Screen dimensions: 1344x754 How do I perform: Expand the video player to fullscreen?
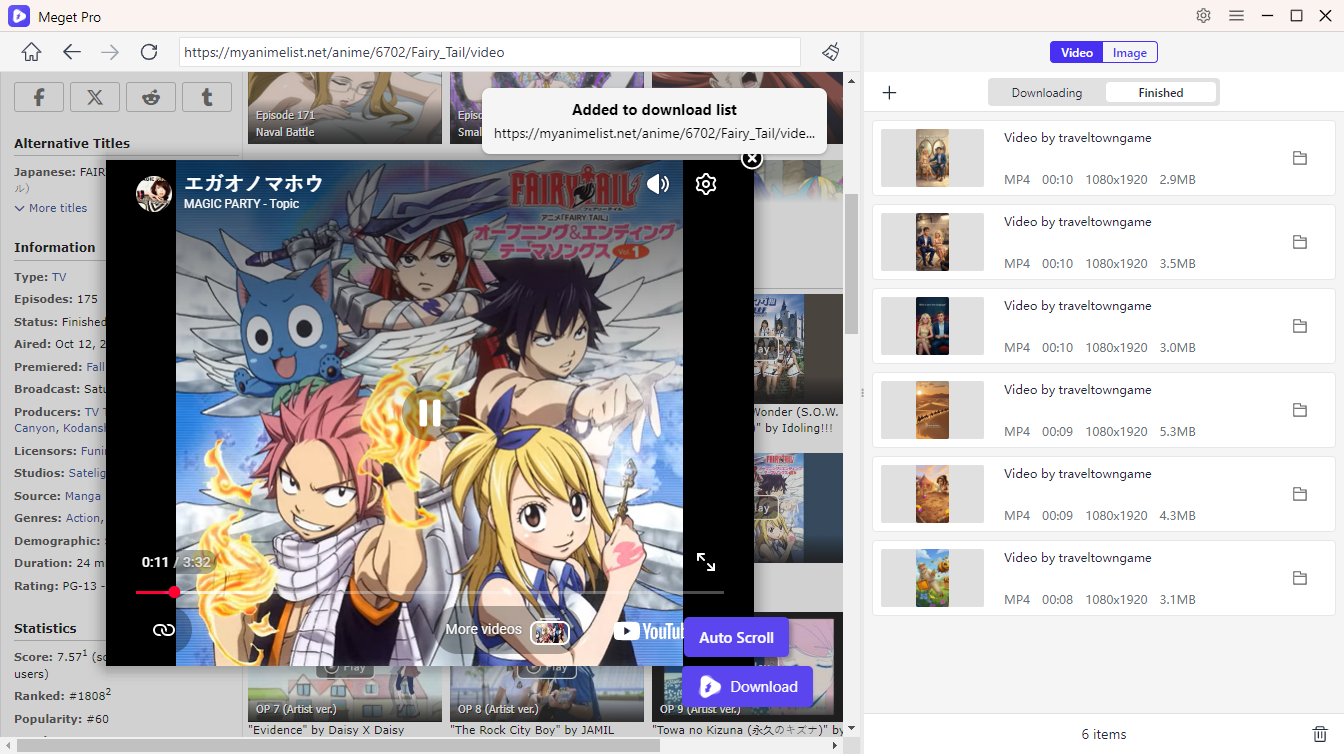[707, 562]
